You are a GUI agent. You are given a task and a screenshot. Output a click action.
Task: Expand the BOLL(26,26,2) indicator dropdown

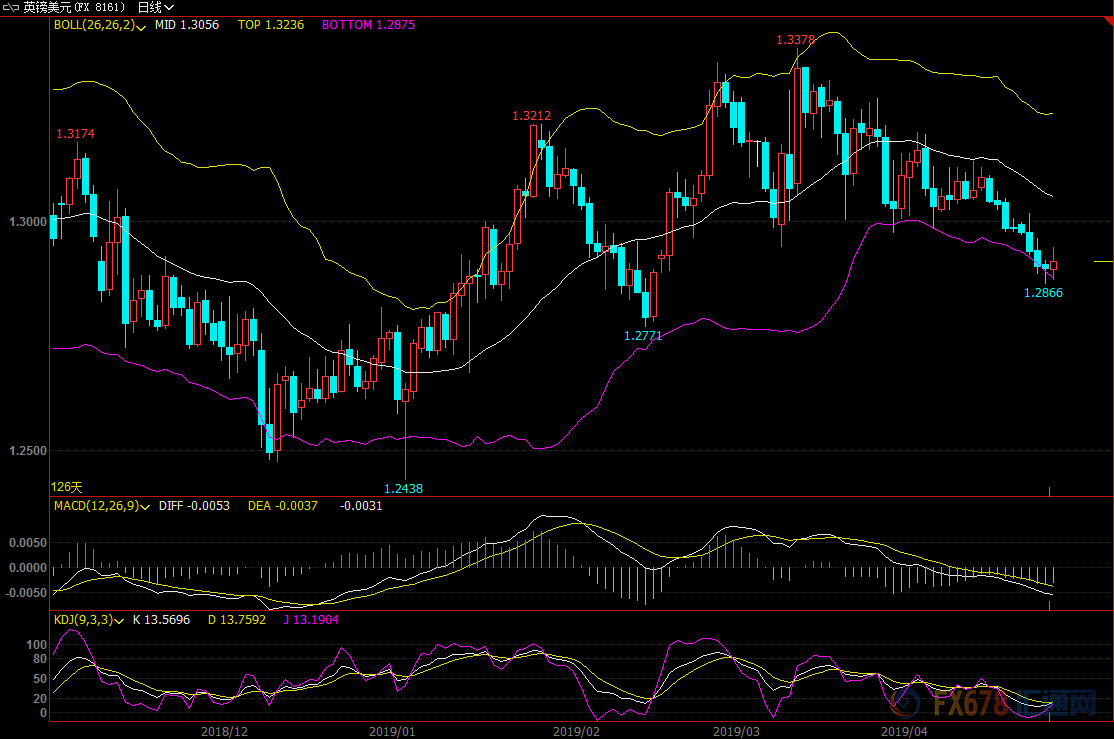pyautogui.click(x=141, y=28)
